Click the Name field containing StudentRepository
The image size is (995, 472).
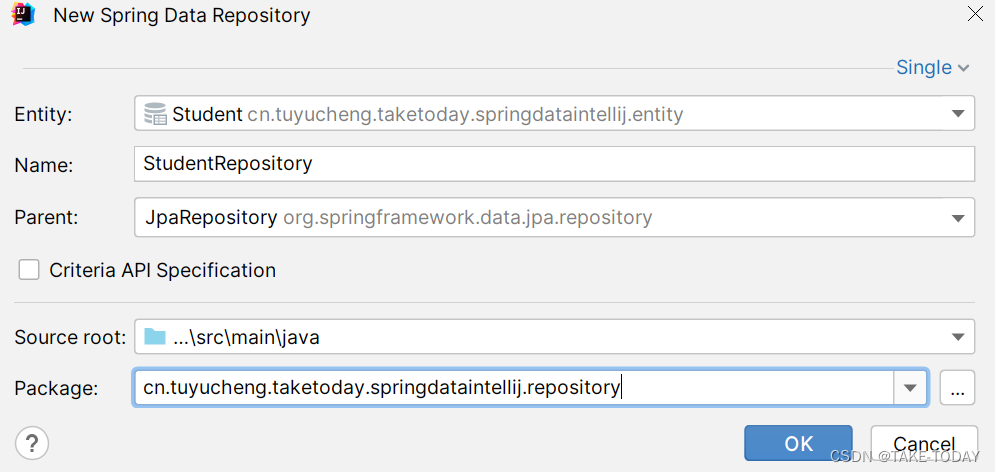[553, 163]
